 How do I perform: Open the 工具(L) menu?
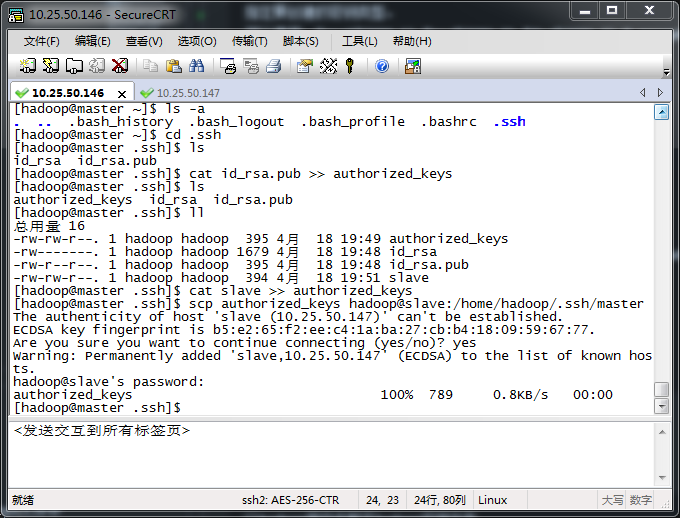[x=359, y=41]
